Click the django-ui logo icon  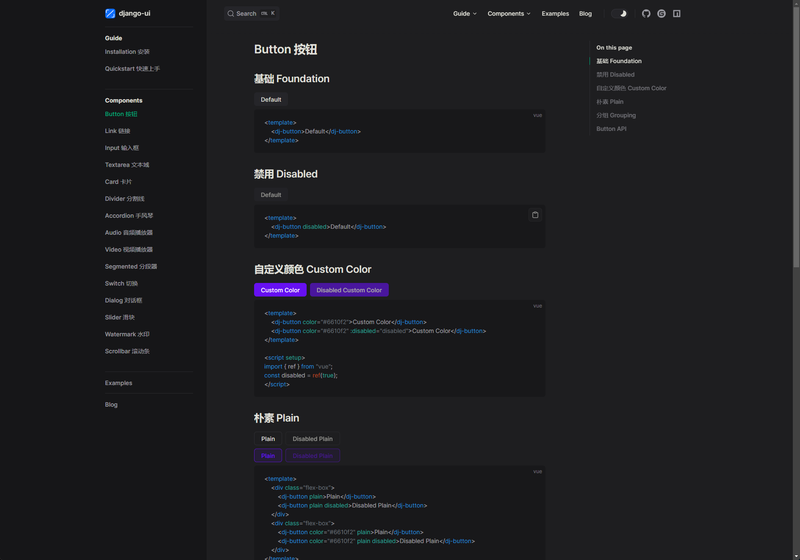110,13
